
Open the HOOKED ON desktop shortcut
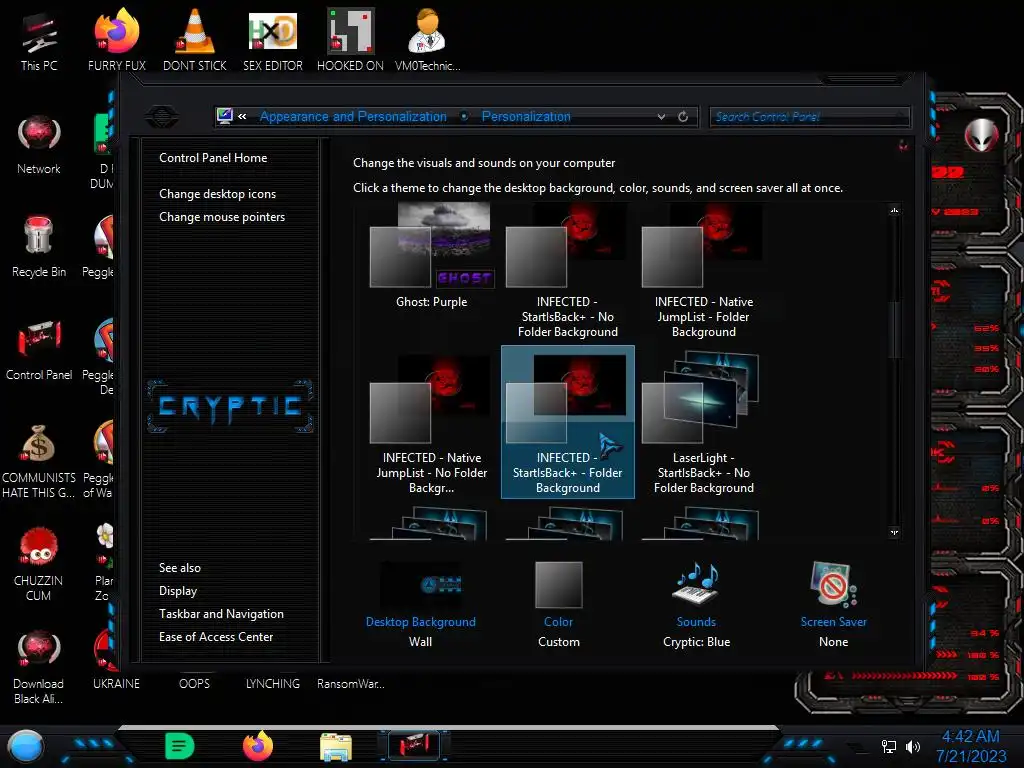pos(350,40)
